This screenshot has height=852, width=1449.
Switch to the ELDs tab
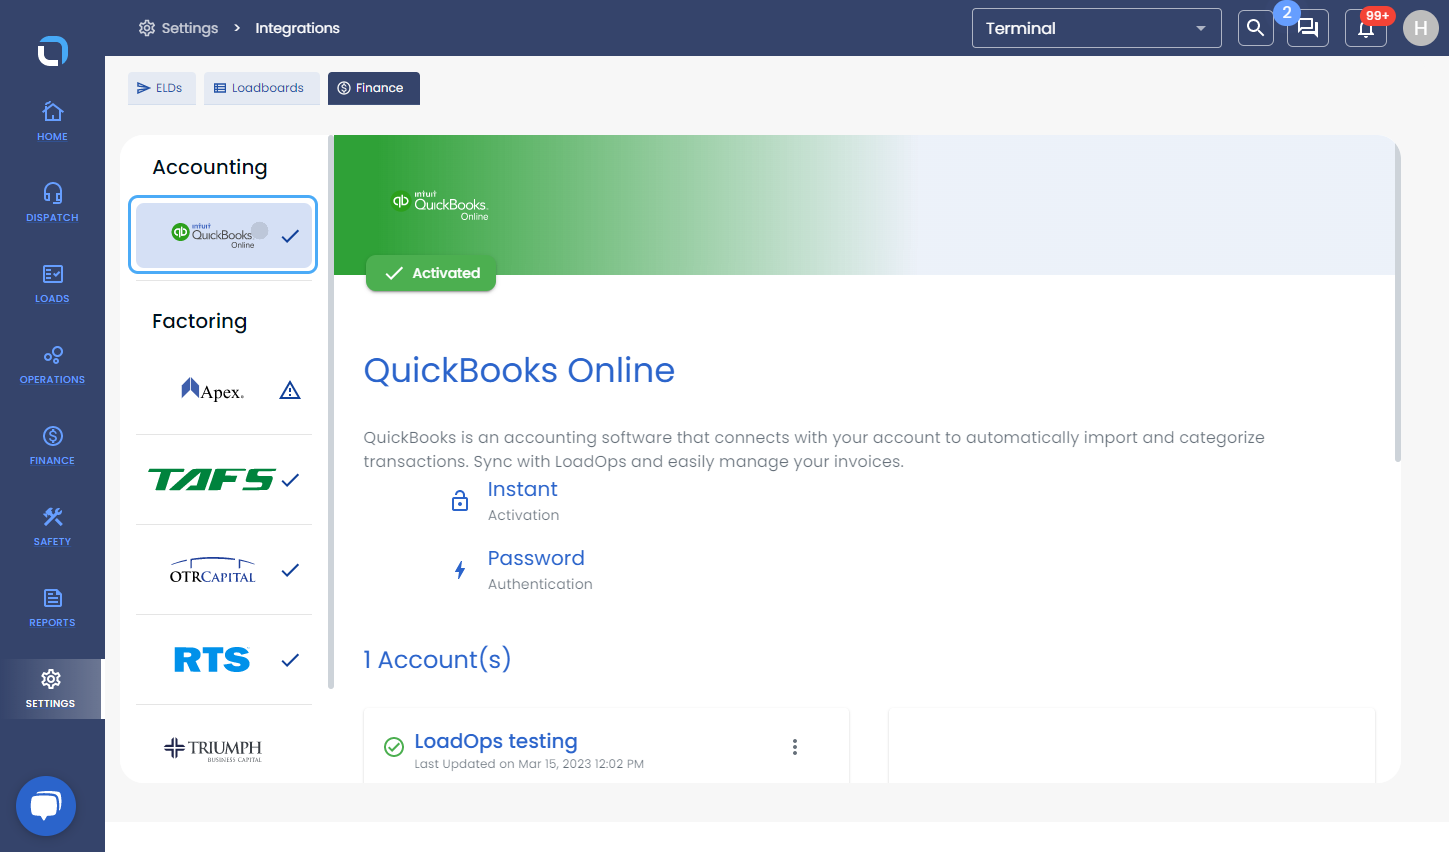(x=161, y=88)
